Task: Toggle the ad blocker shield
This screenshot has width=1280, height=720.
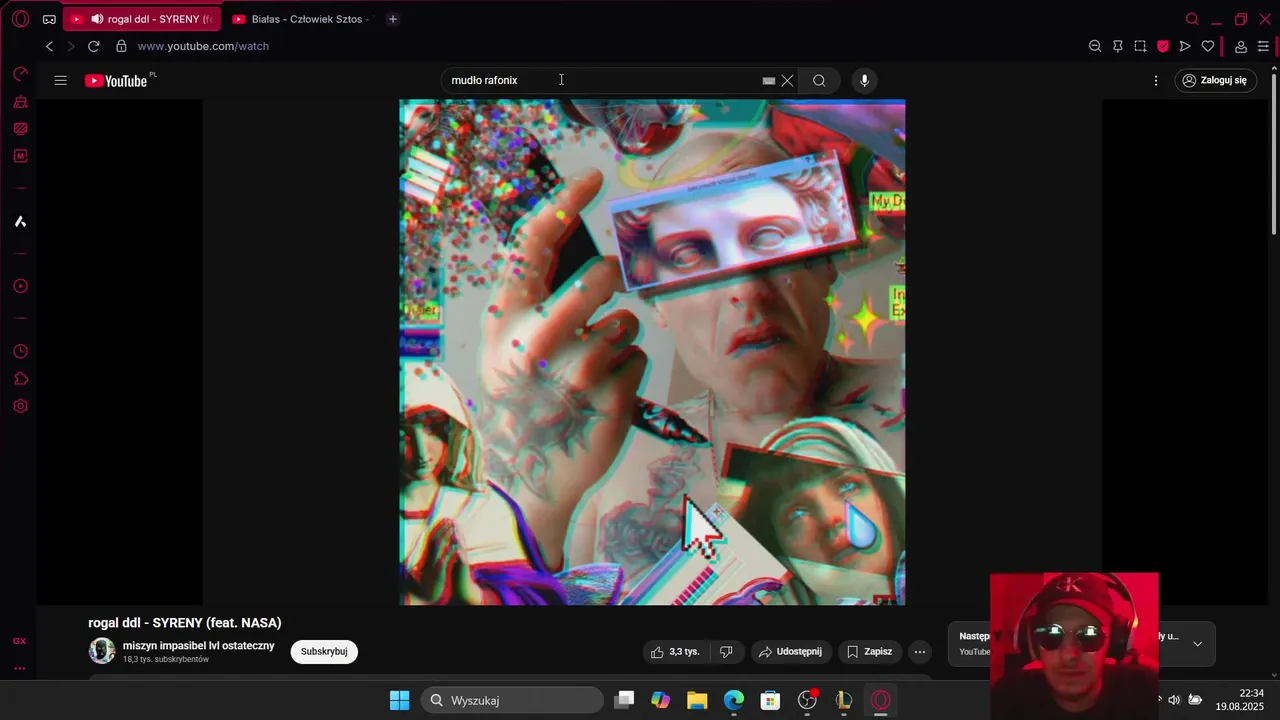Action: click(1163, 46)
